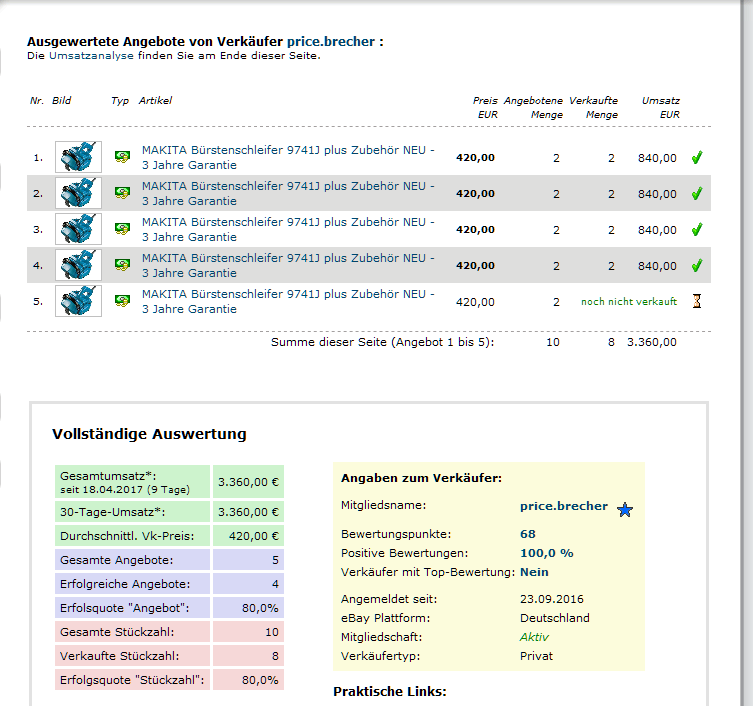This screenshot has width=753, height=706.
Task: Click the money type icon in row 3
Action: pyautogui.click(x=122, y=229)
